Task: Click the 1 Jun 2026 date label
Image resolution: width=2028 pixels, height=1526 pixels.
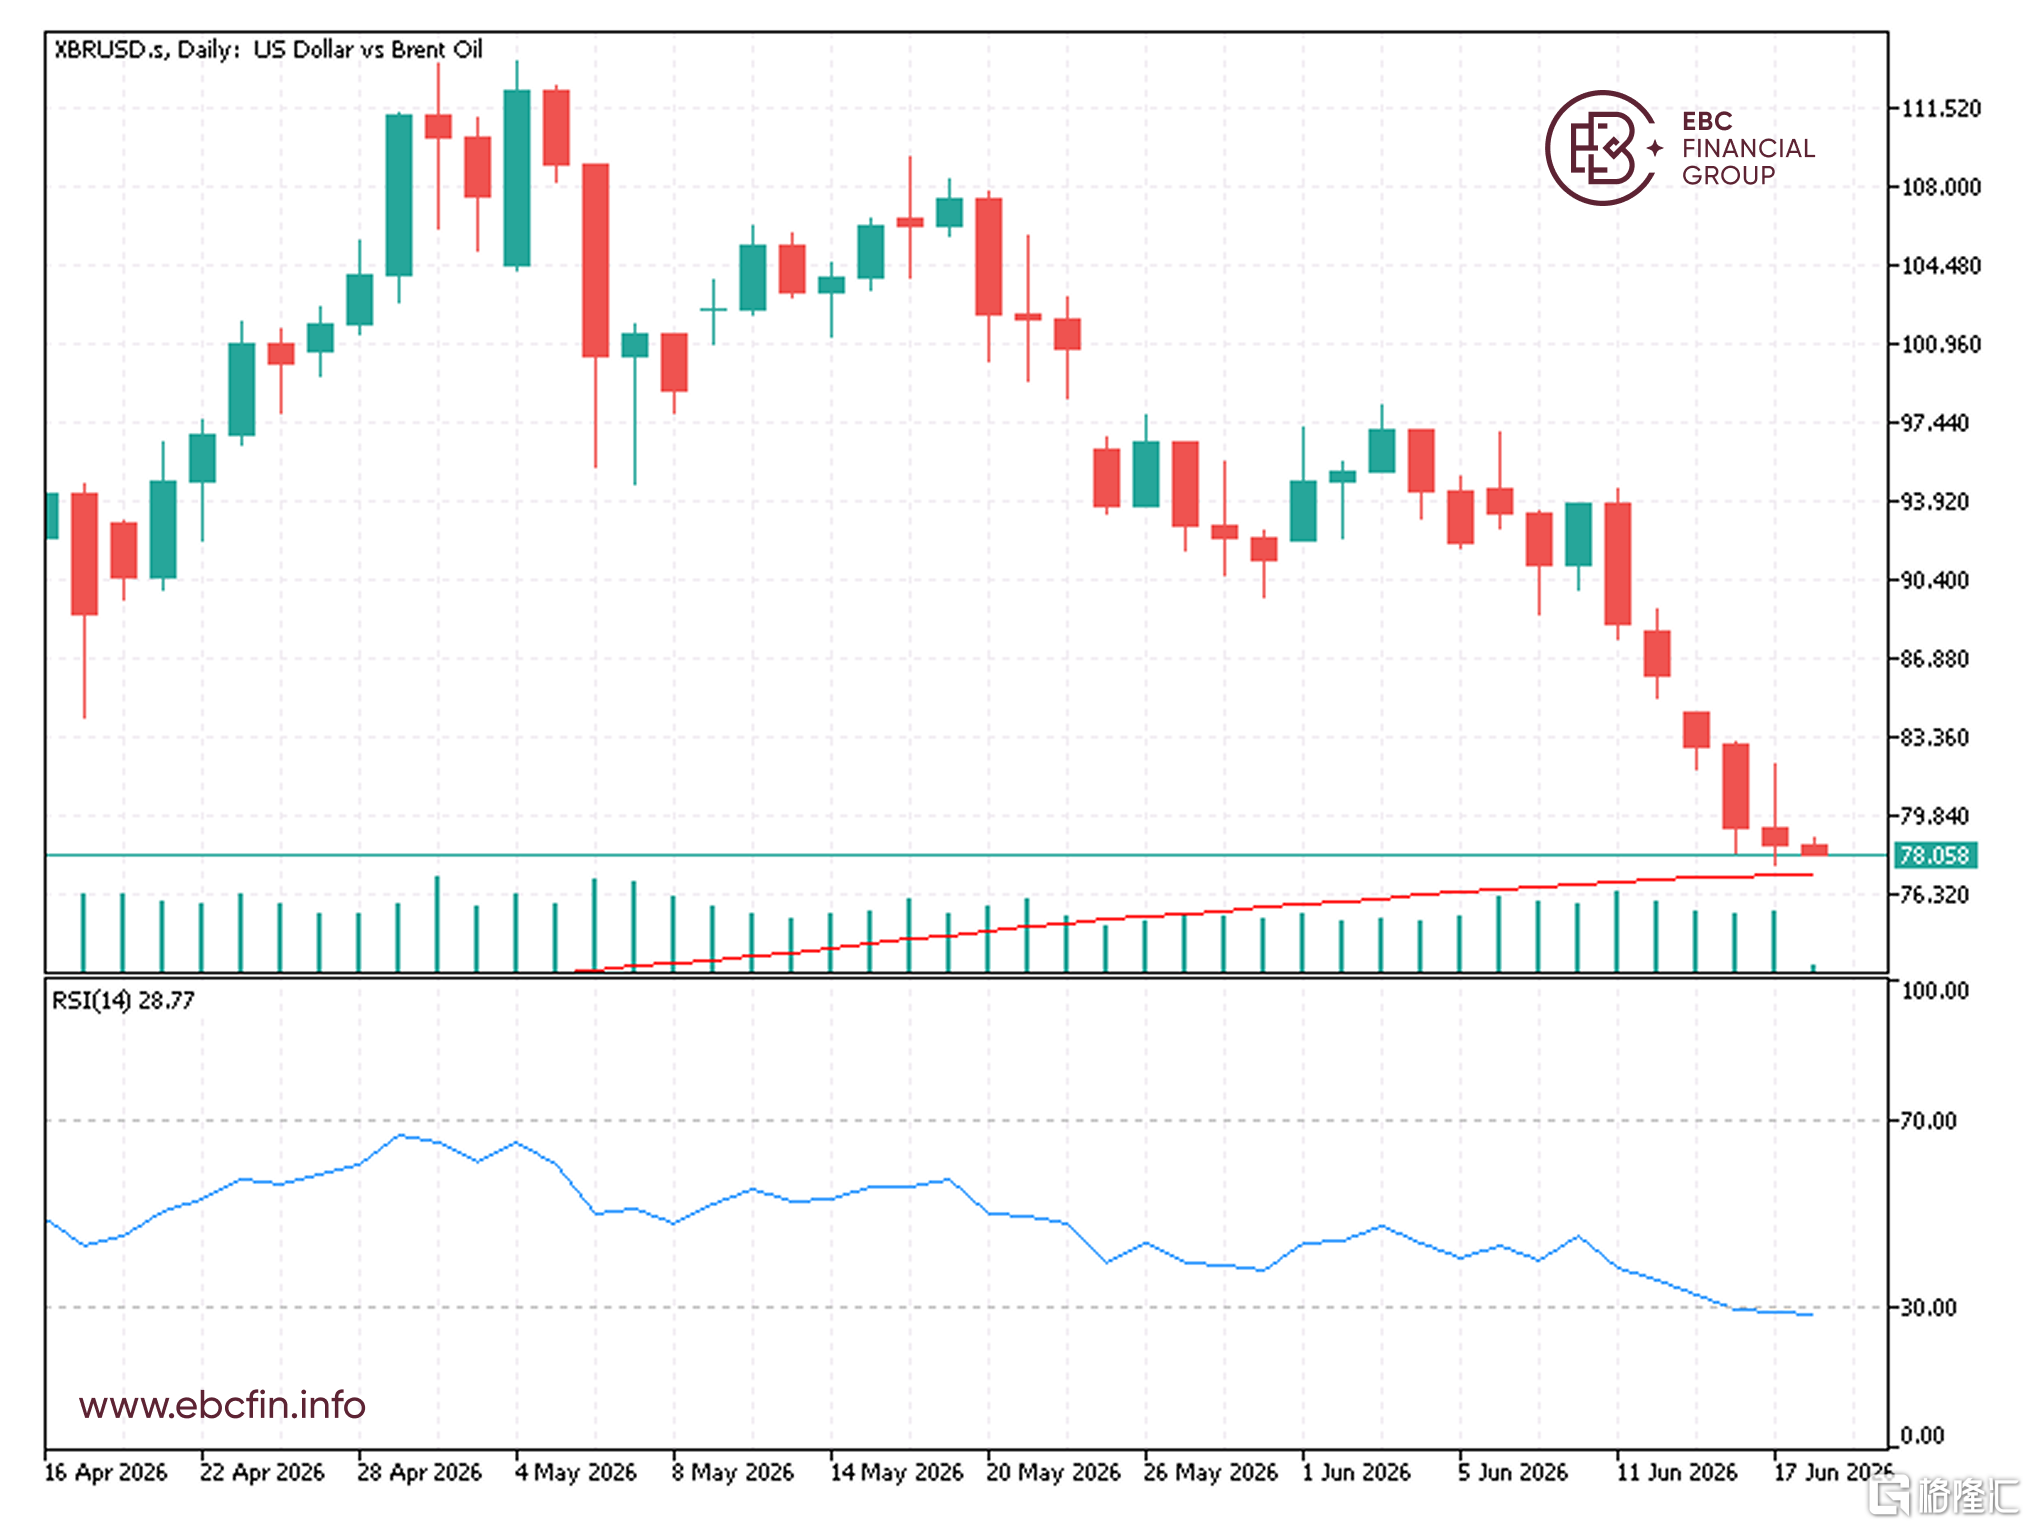Action: click(1356, 1472)
